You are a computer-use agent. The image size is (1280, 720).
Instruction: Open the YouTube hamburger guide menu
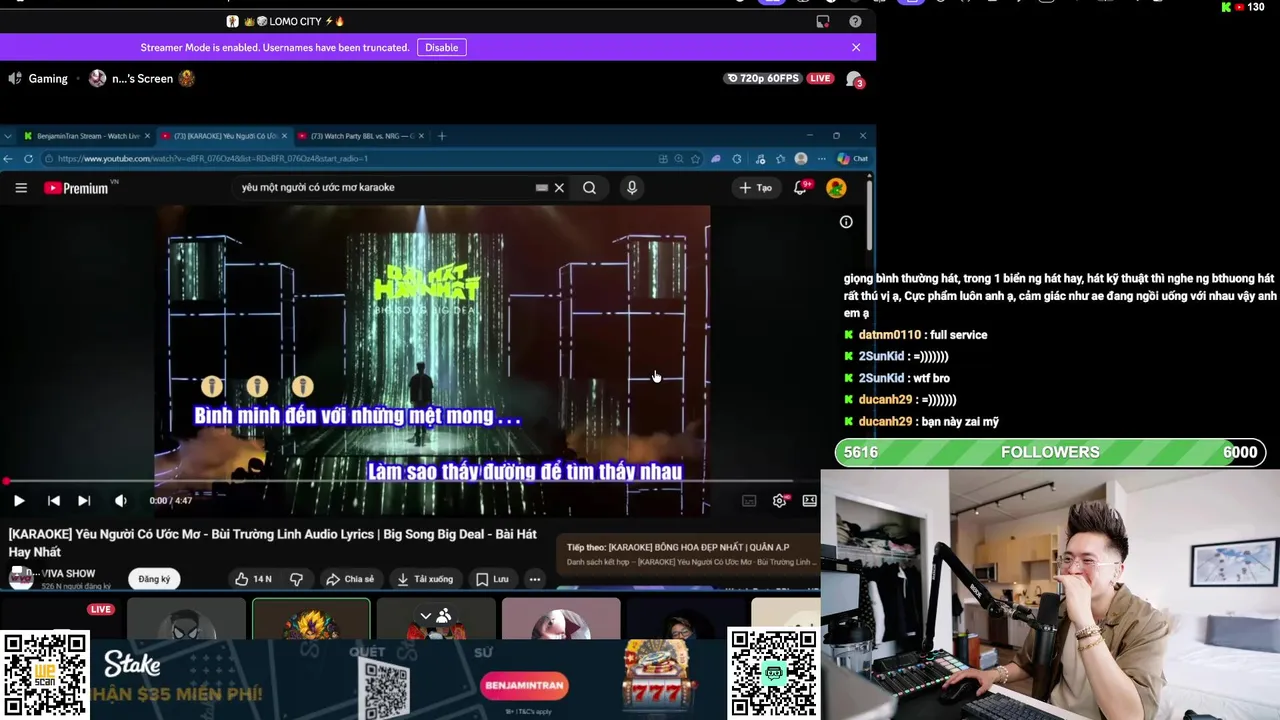click(x=21, y=188)
